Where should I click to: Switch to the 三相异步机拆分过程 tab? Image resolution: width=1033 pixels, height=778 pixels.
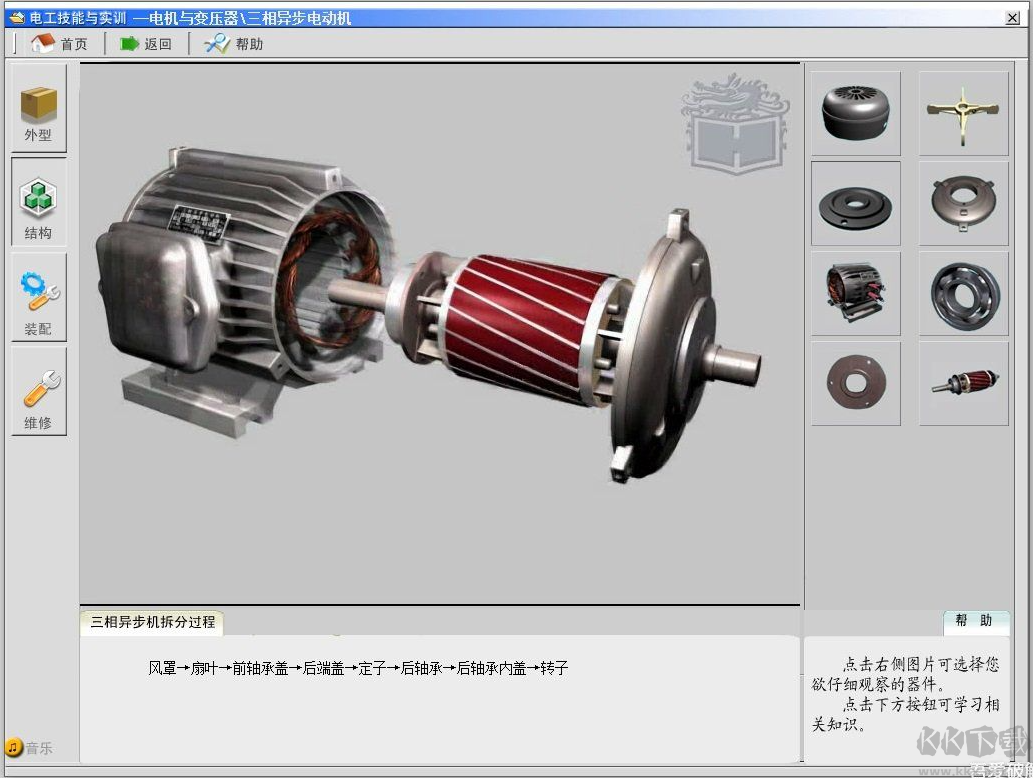point(152,622)
